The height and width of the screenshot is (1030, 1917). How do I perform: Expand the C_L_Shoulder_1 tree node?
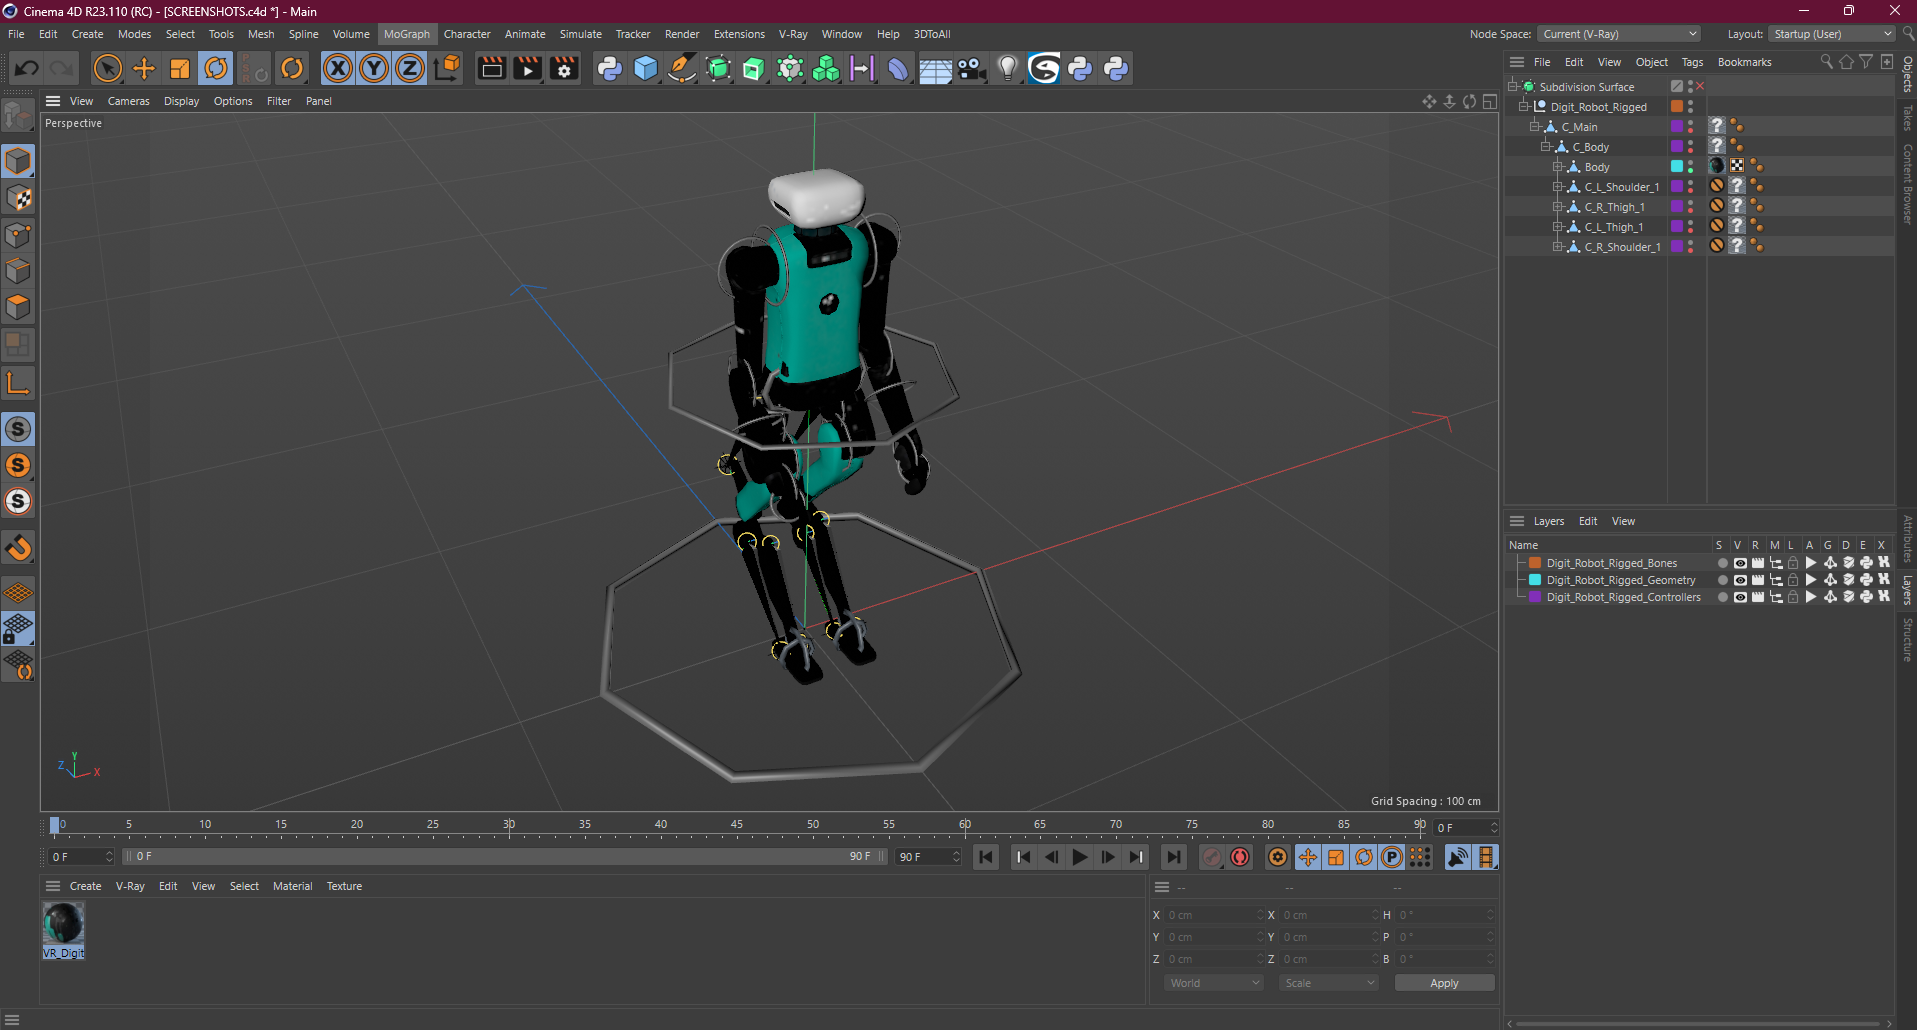[1557, 187]
